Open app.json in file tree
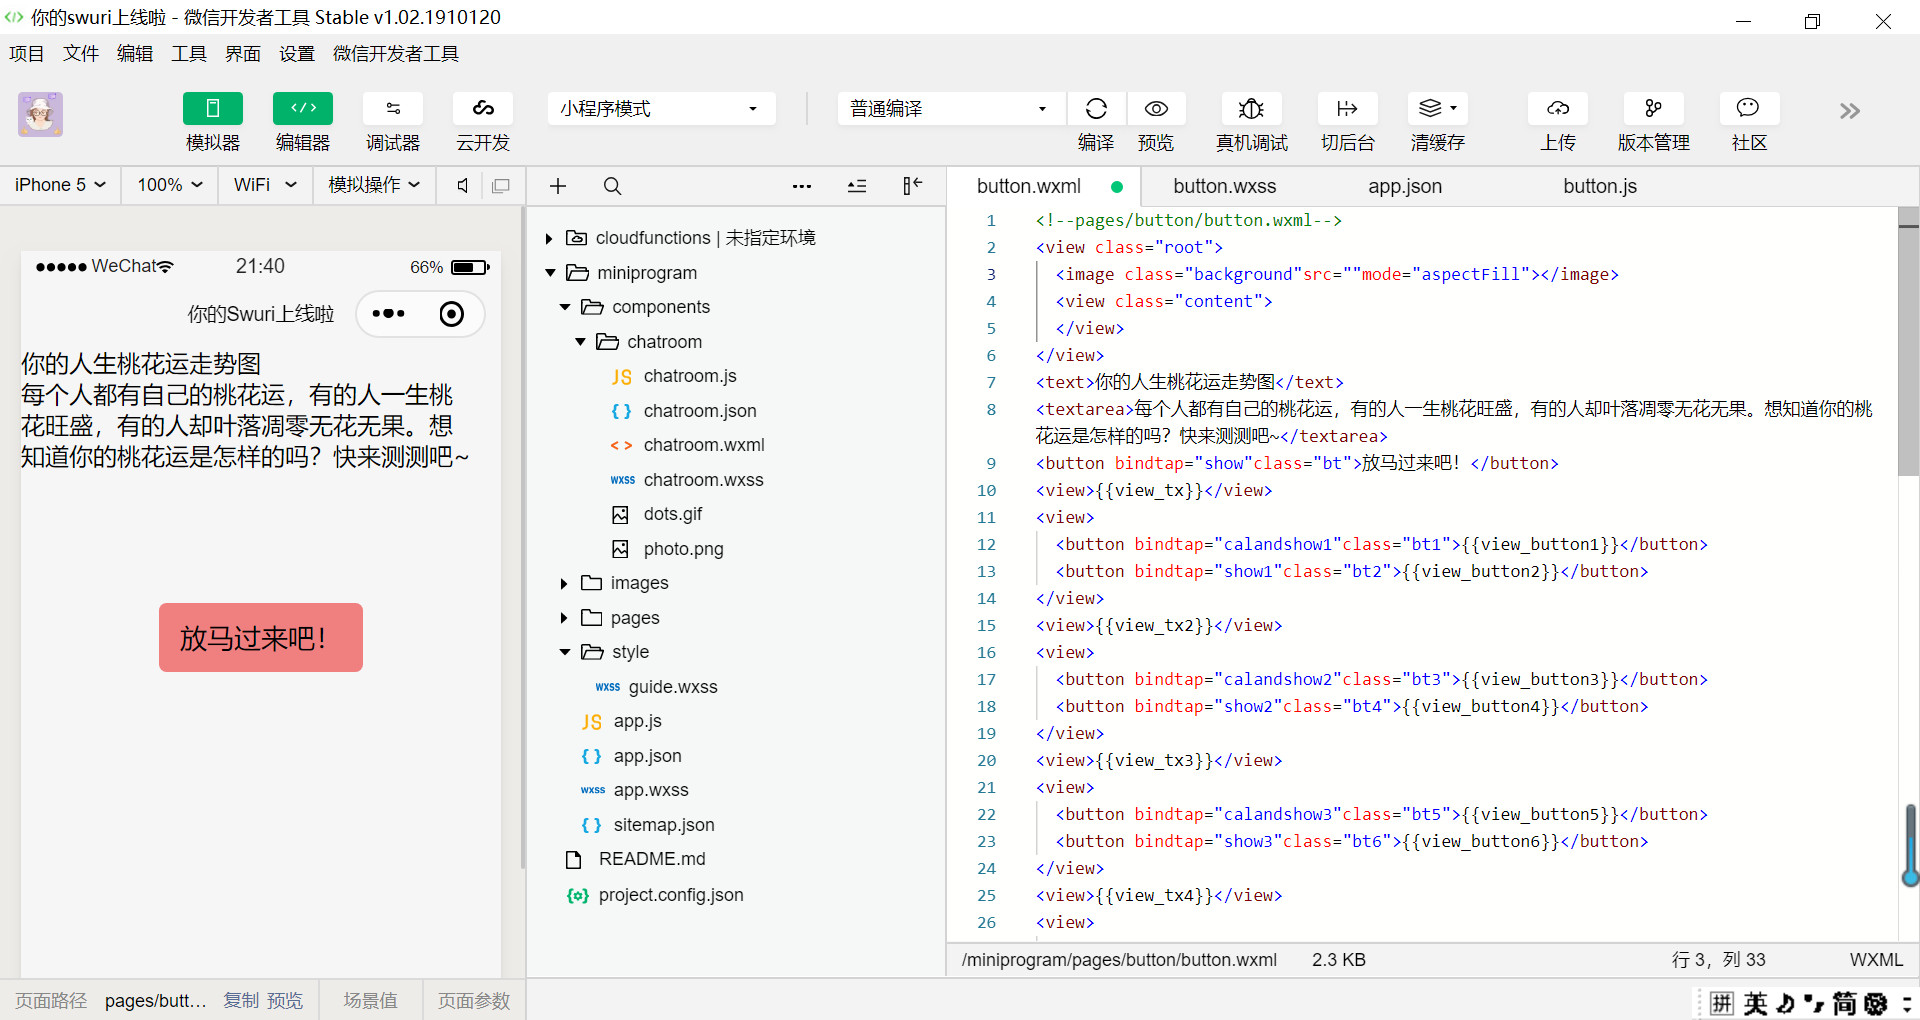Image resolution: width=1920 pixels, height=1020 pixels. tap(647, 756)
